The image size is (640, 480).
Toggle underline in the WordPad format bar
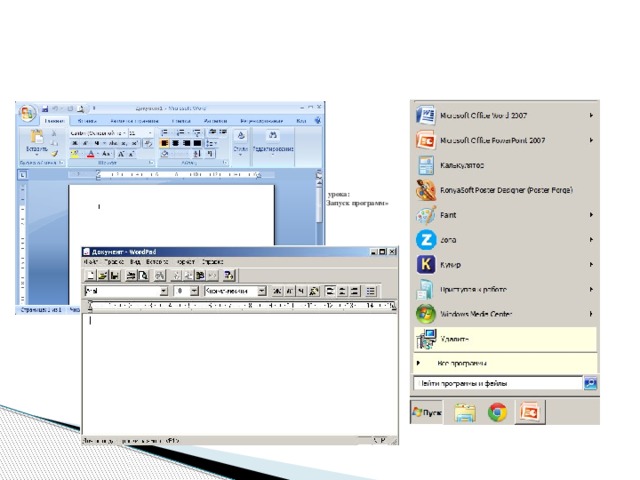pos(301,291)
